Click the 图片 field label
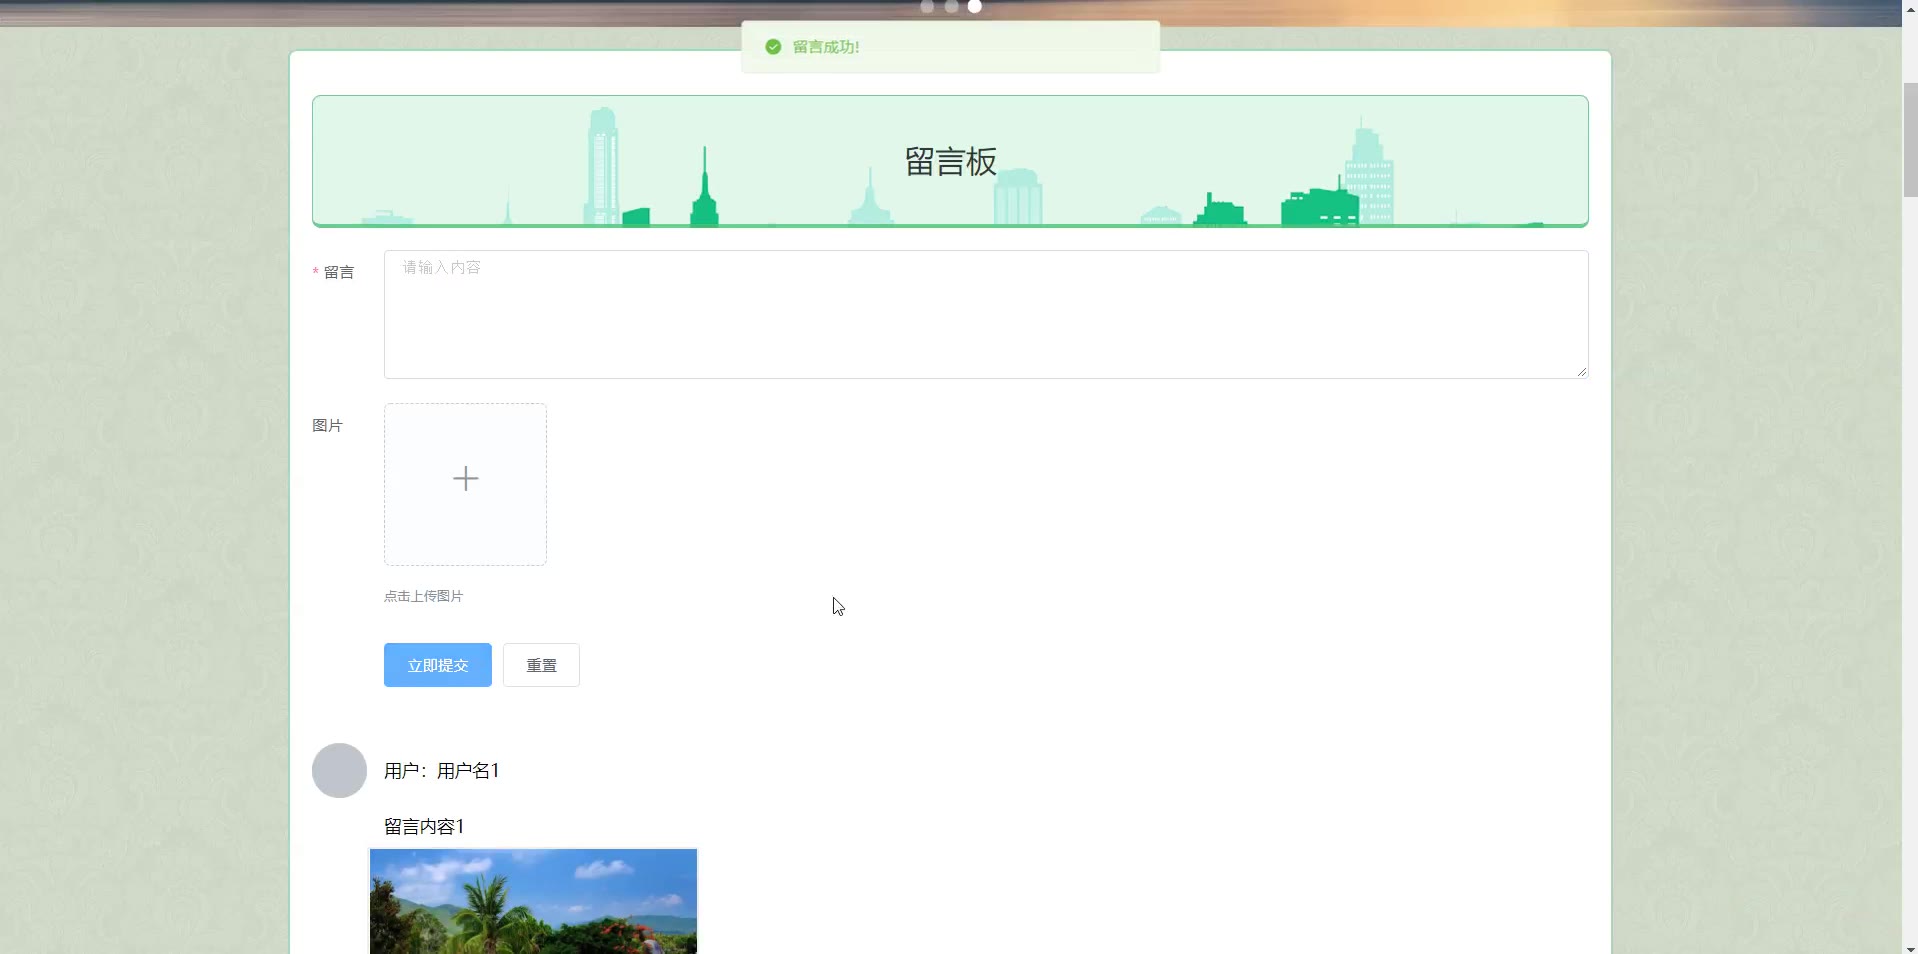 click(327, 426)
